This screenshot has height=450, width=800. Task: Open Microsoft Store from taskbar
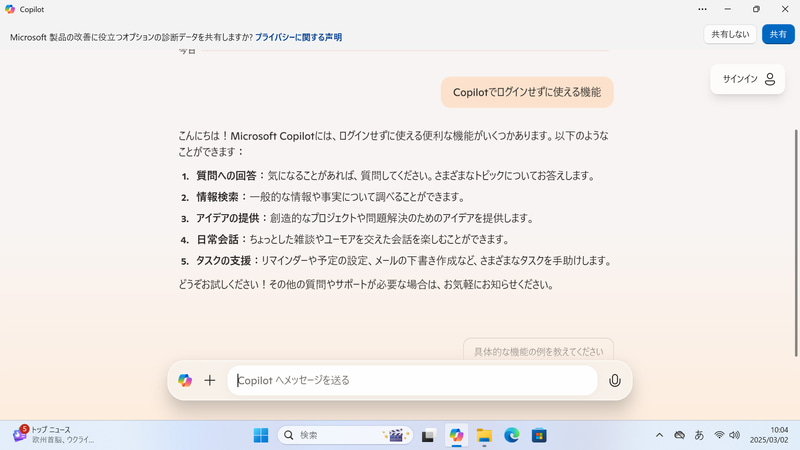[x=539, y=435]
